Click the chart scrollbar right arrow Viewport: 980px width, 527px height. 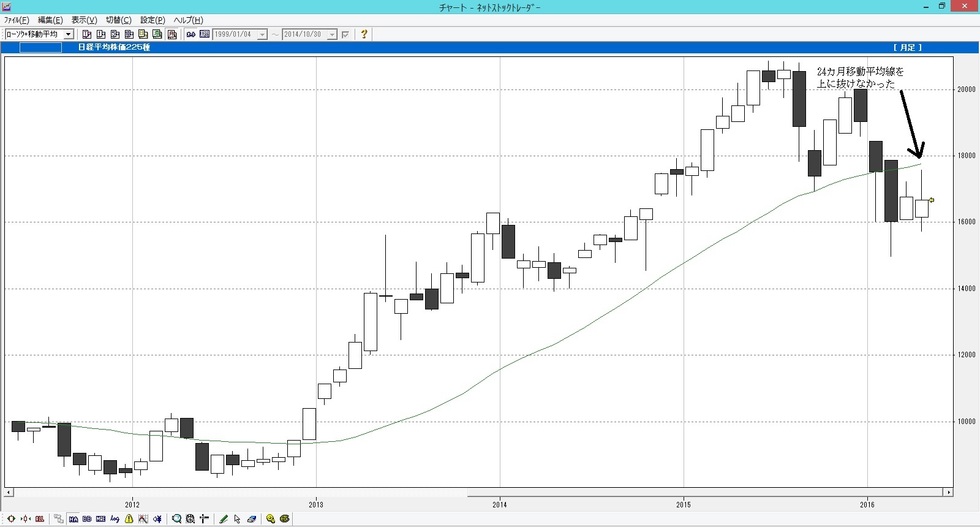coord(948,493)
